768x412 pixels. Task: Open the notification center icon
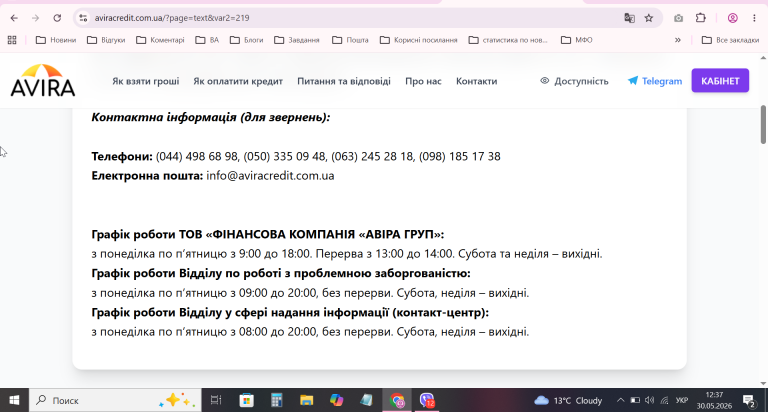(x=749, y=401)
